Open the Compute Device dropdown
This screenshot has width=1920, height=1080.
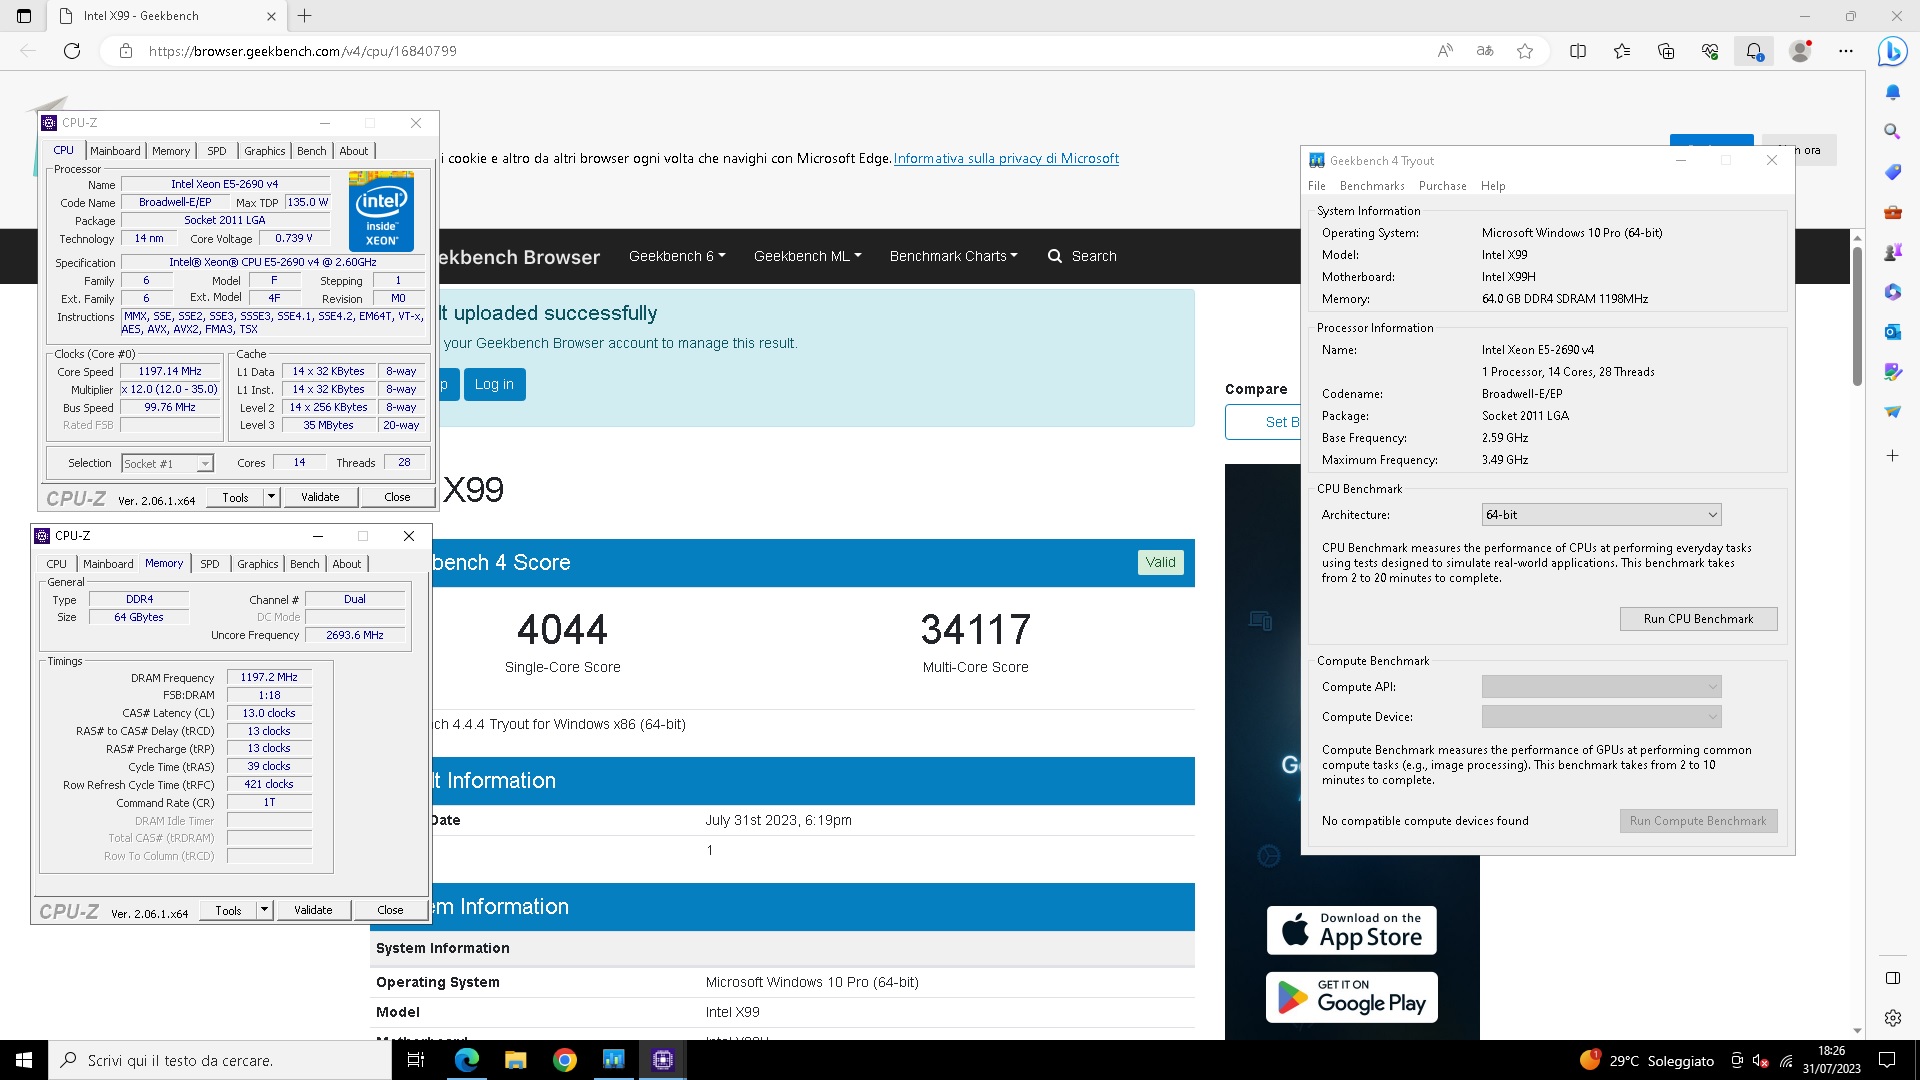pos(1601,717)
